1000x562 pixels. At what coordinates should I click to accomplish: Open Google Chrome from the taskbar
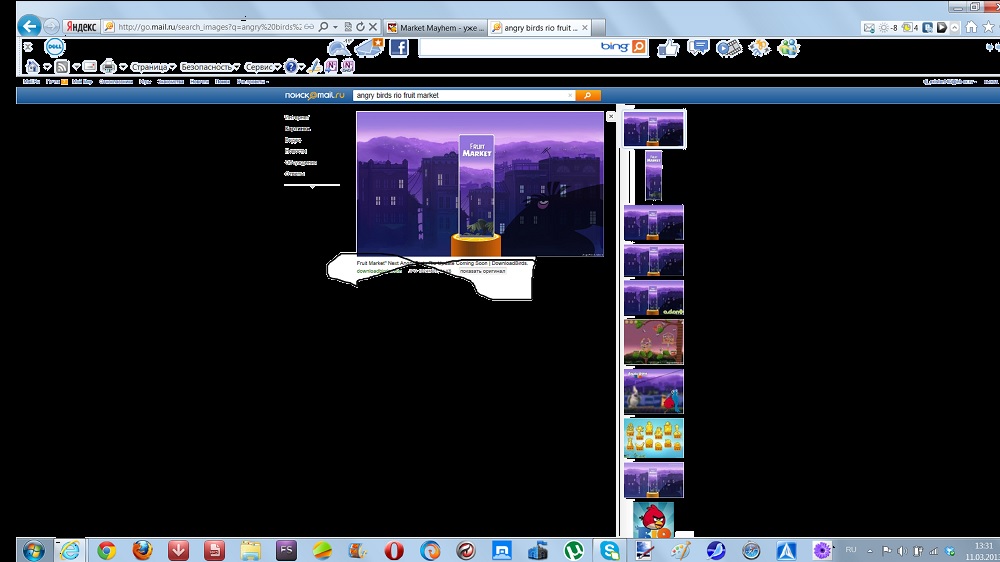(107, 550)
